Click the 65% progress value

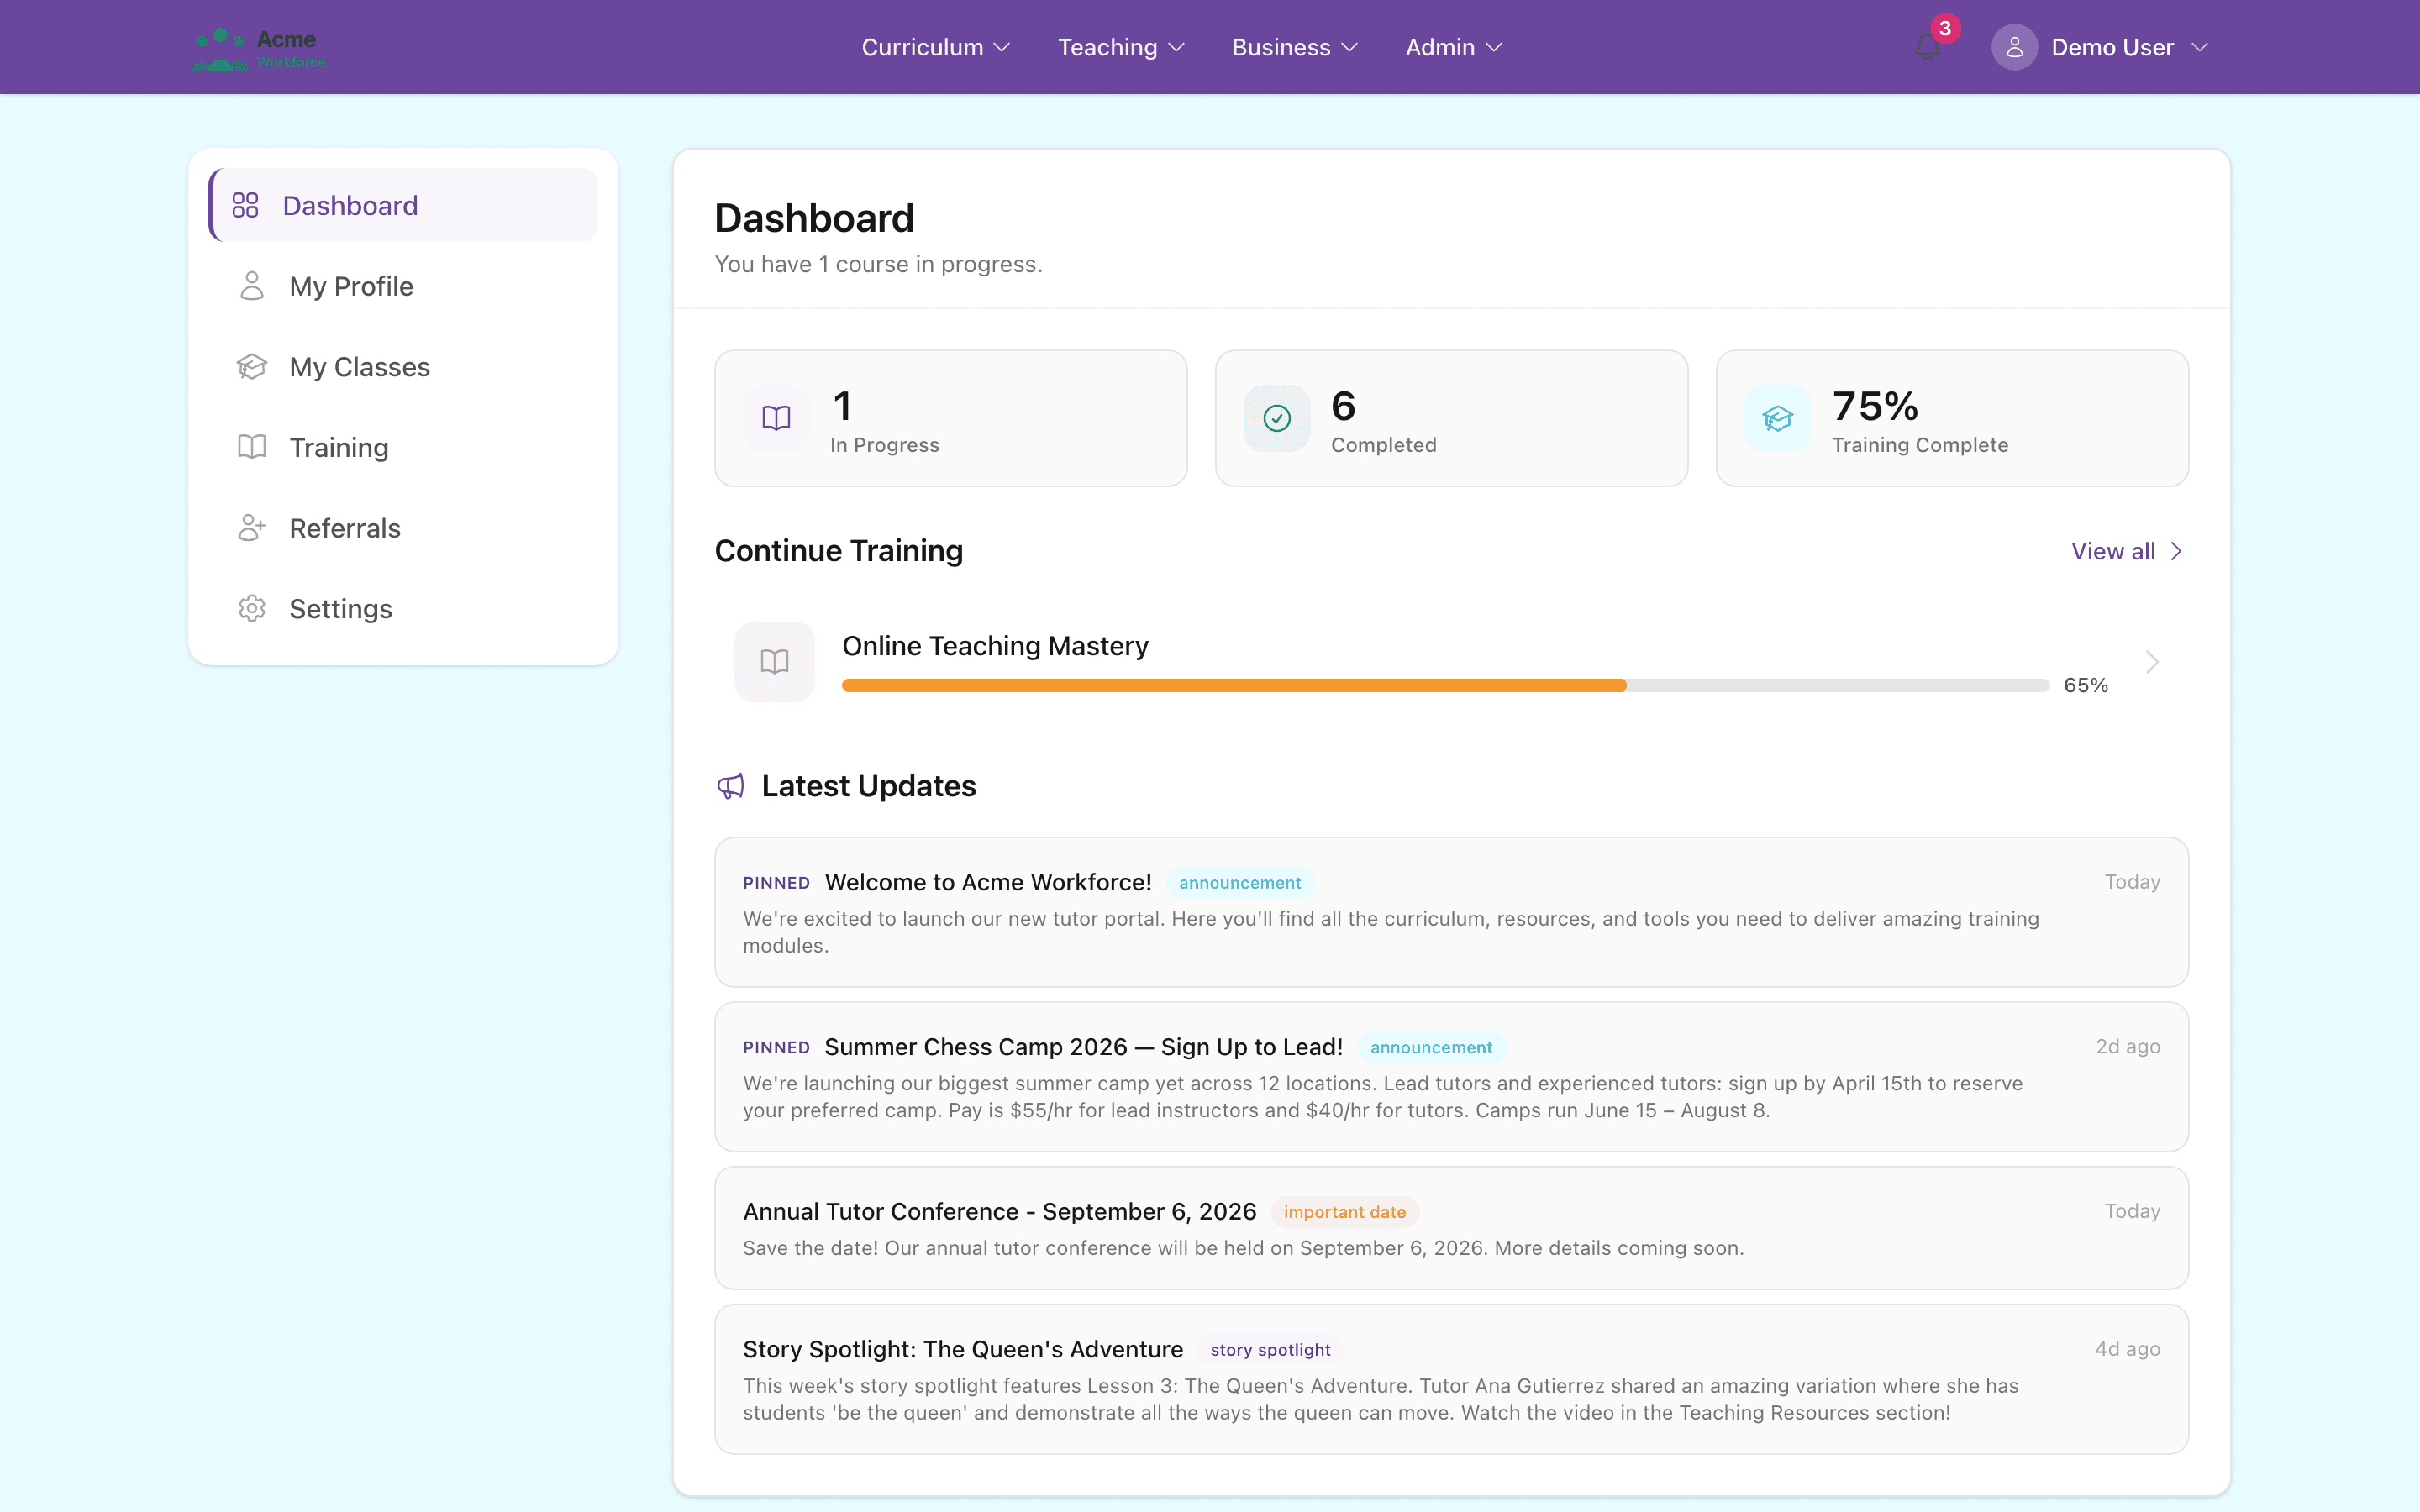click(x=2086, y=685)
